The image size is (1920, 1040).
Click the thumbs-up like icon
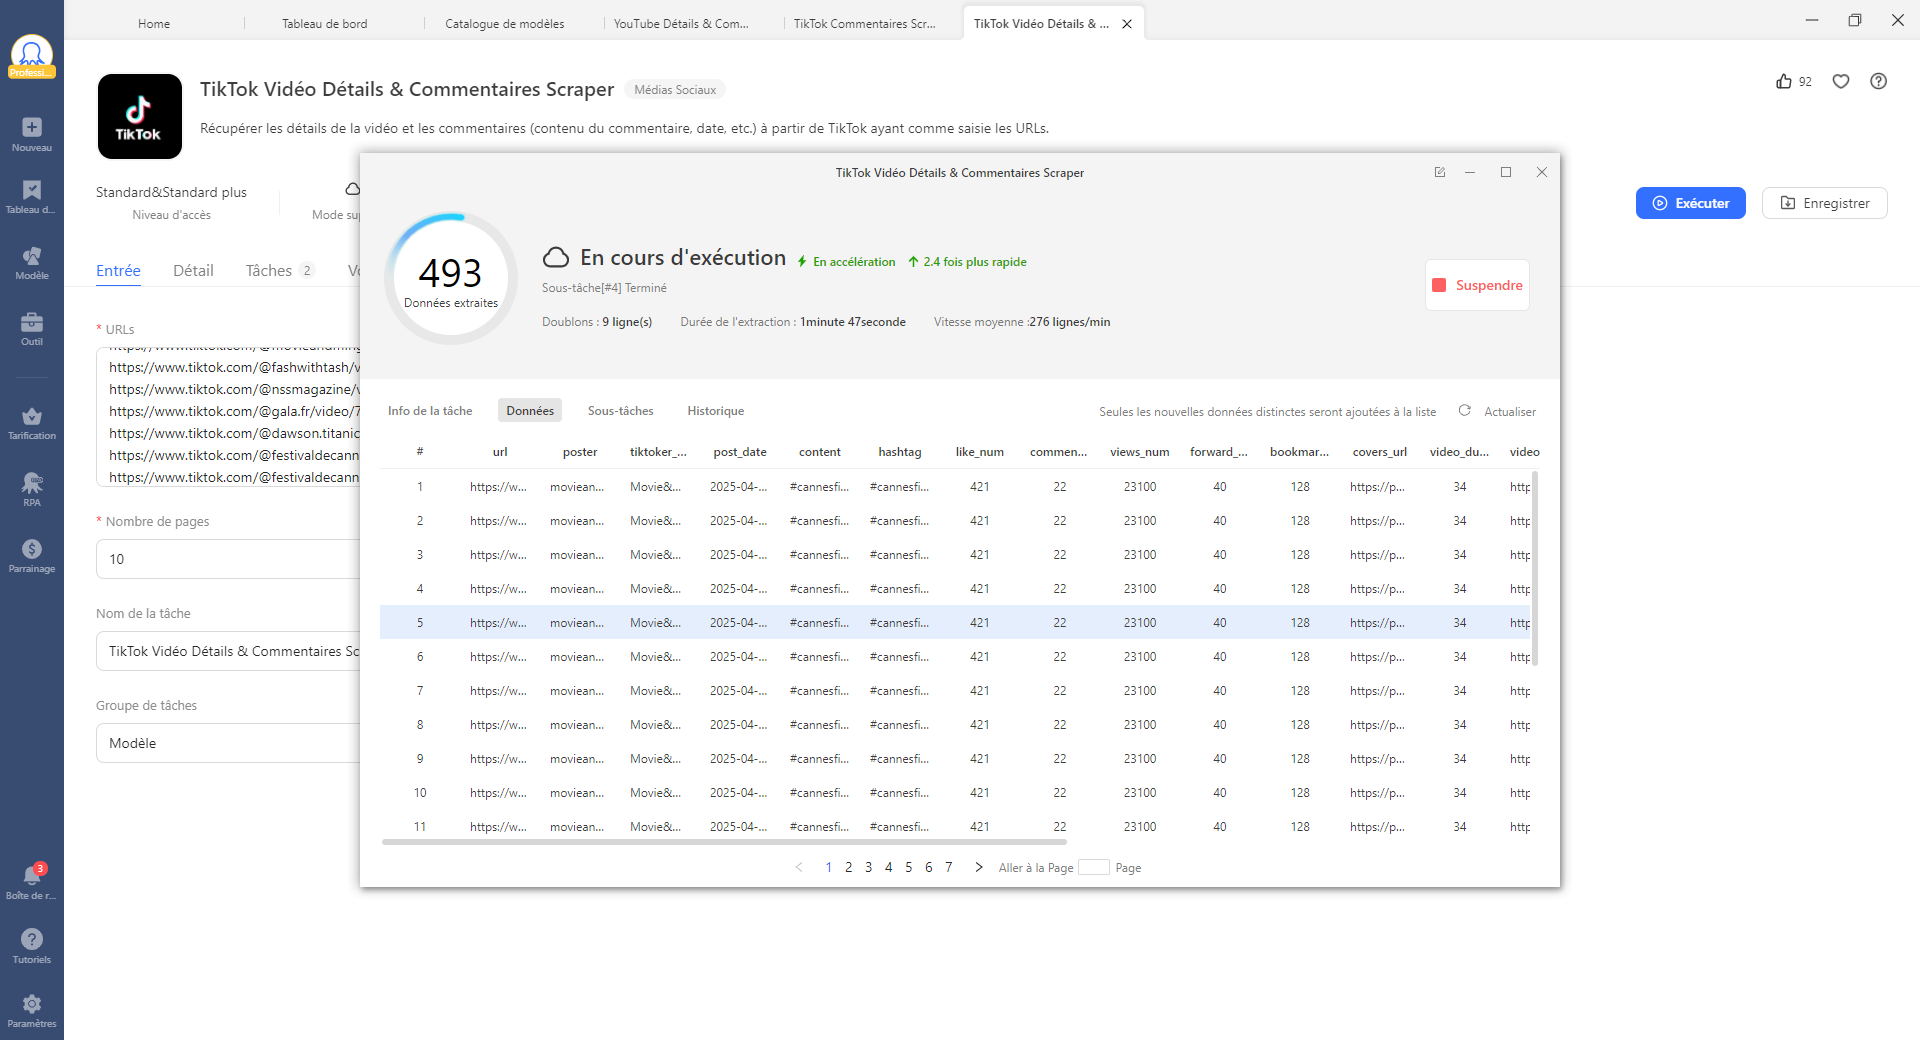click(1784, 81)
